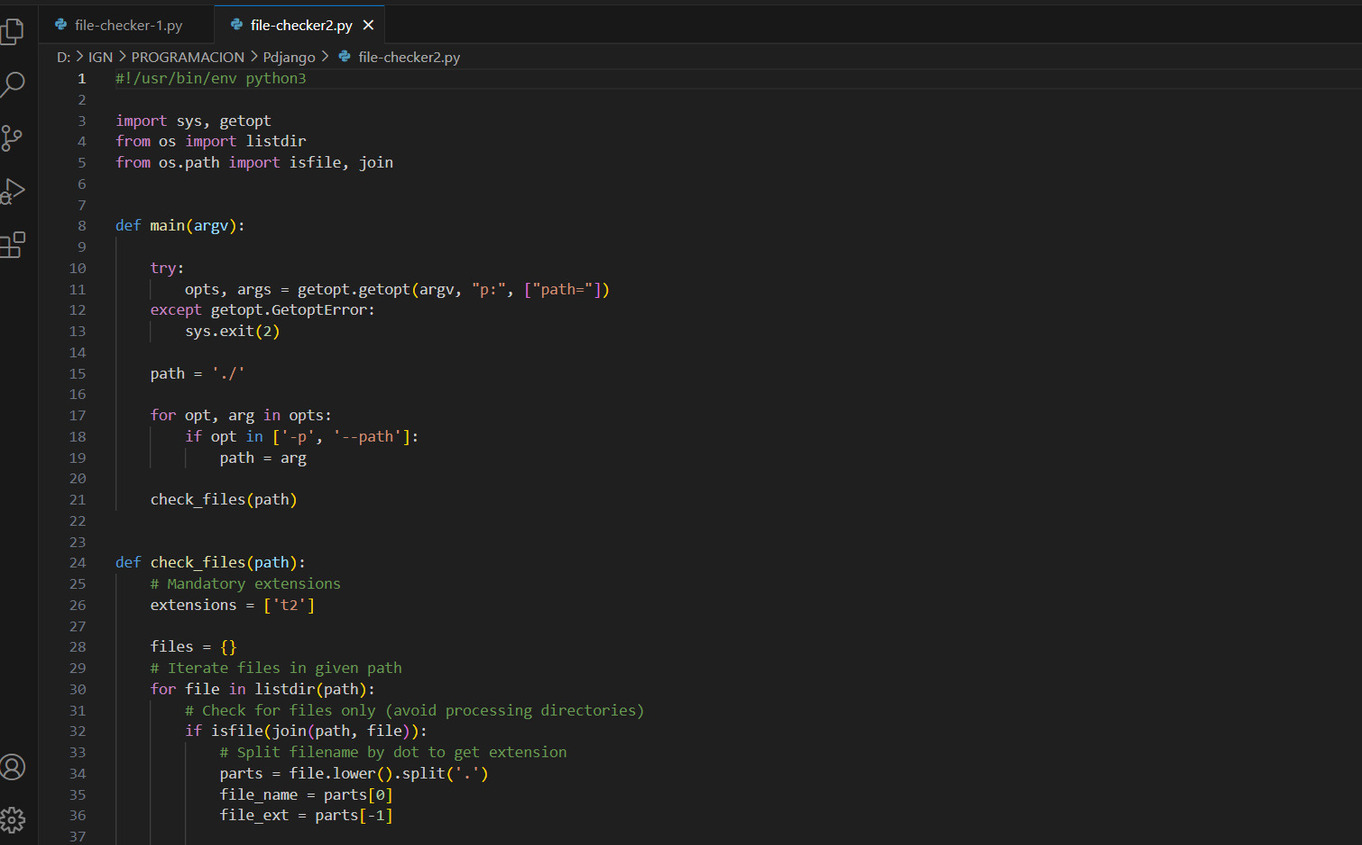
Task: Expand the chevron after Pdjango in breadcrumb
Action: [x=325, y=57]
